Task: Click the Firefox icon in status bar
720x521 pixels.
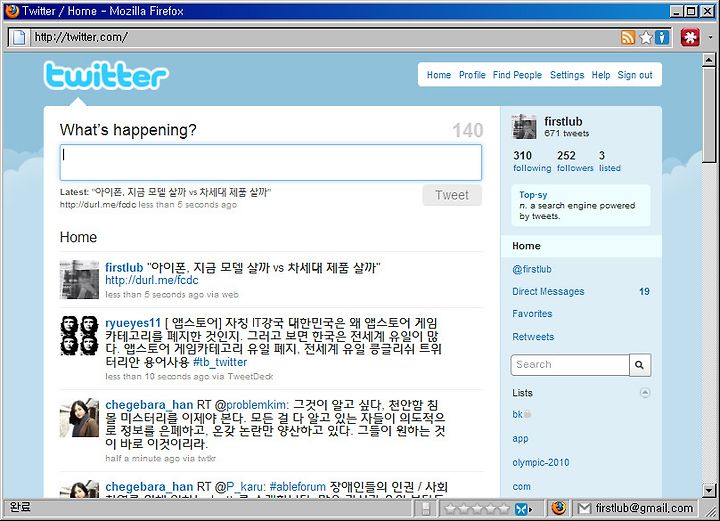Action: 559,508
